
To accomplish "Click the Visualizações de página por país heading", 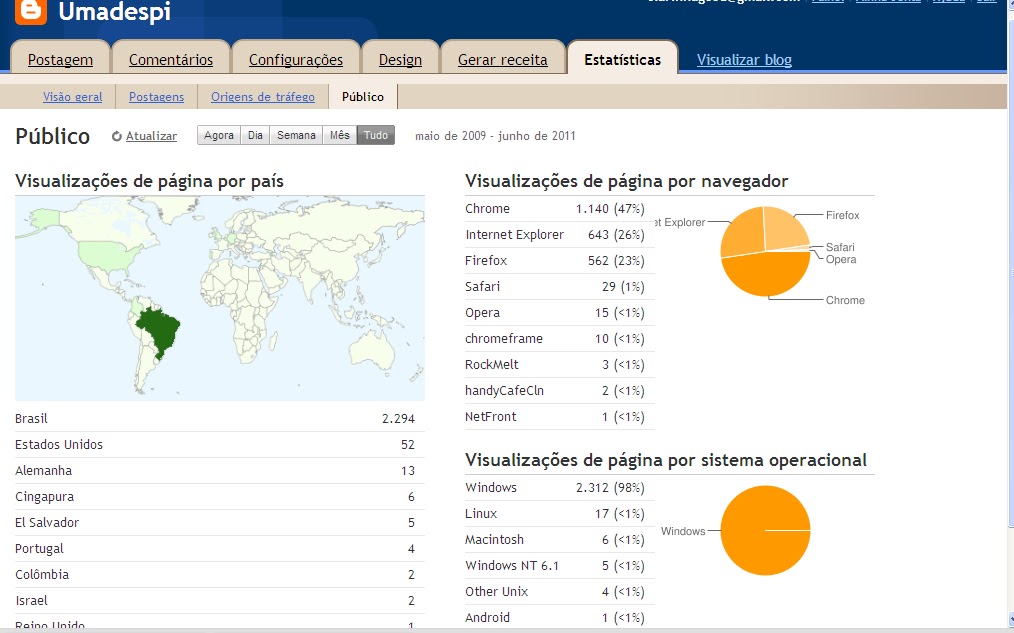I will (149, 181).
